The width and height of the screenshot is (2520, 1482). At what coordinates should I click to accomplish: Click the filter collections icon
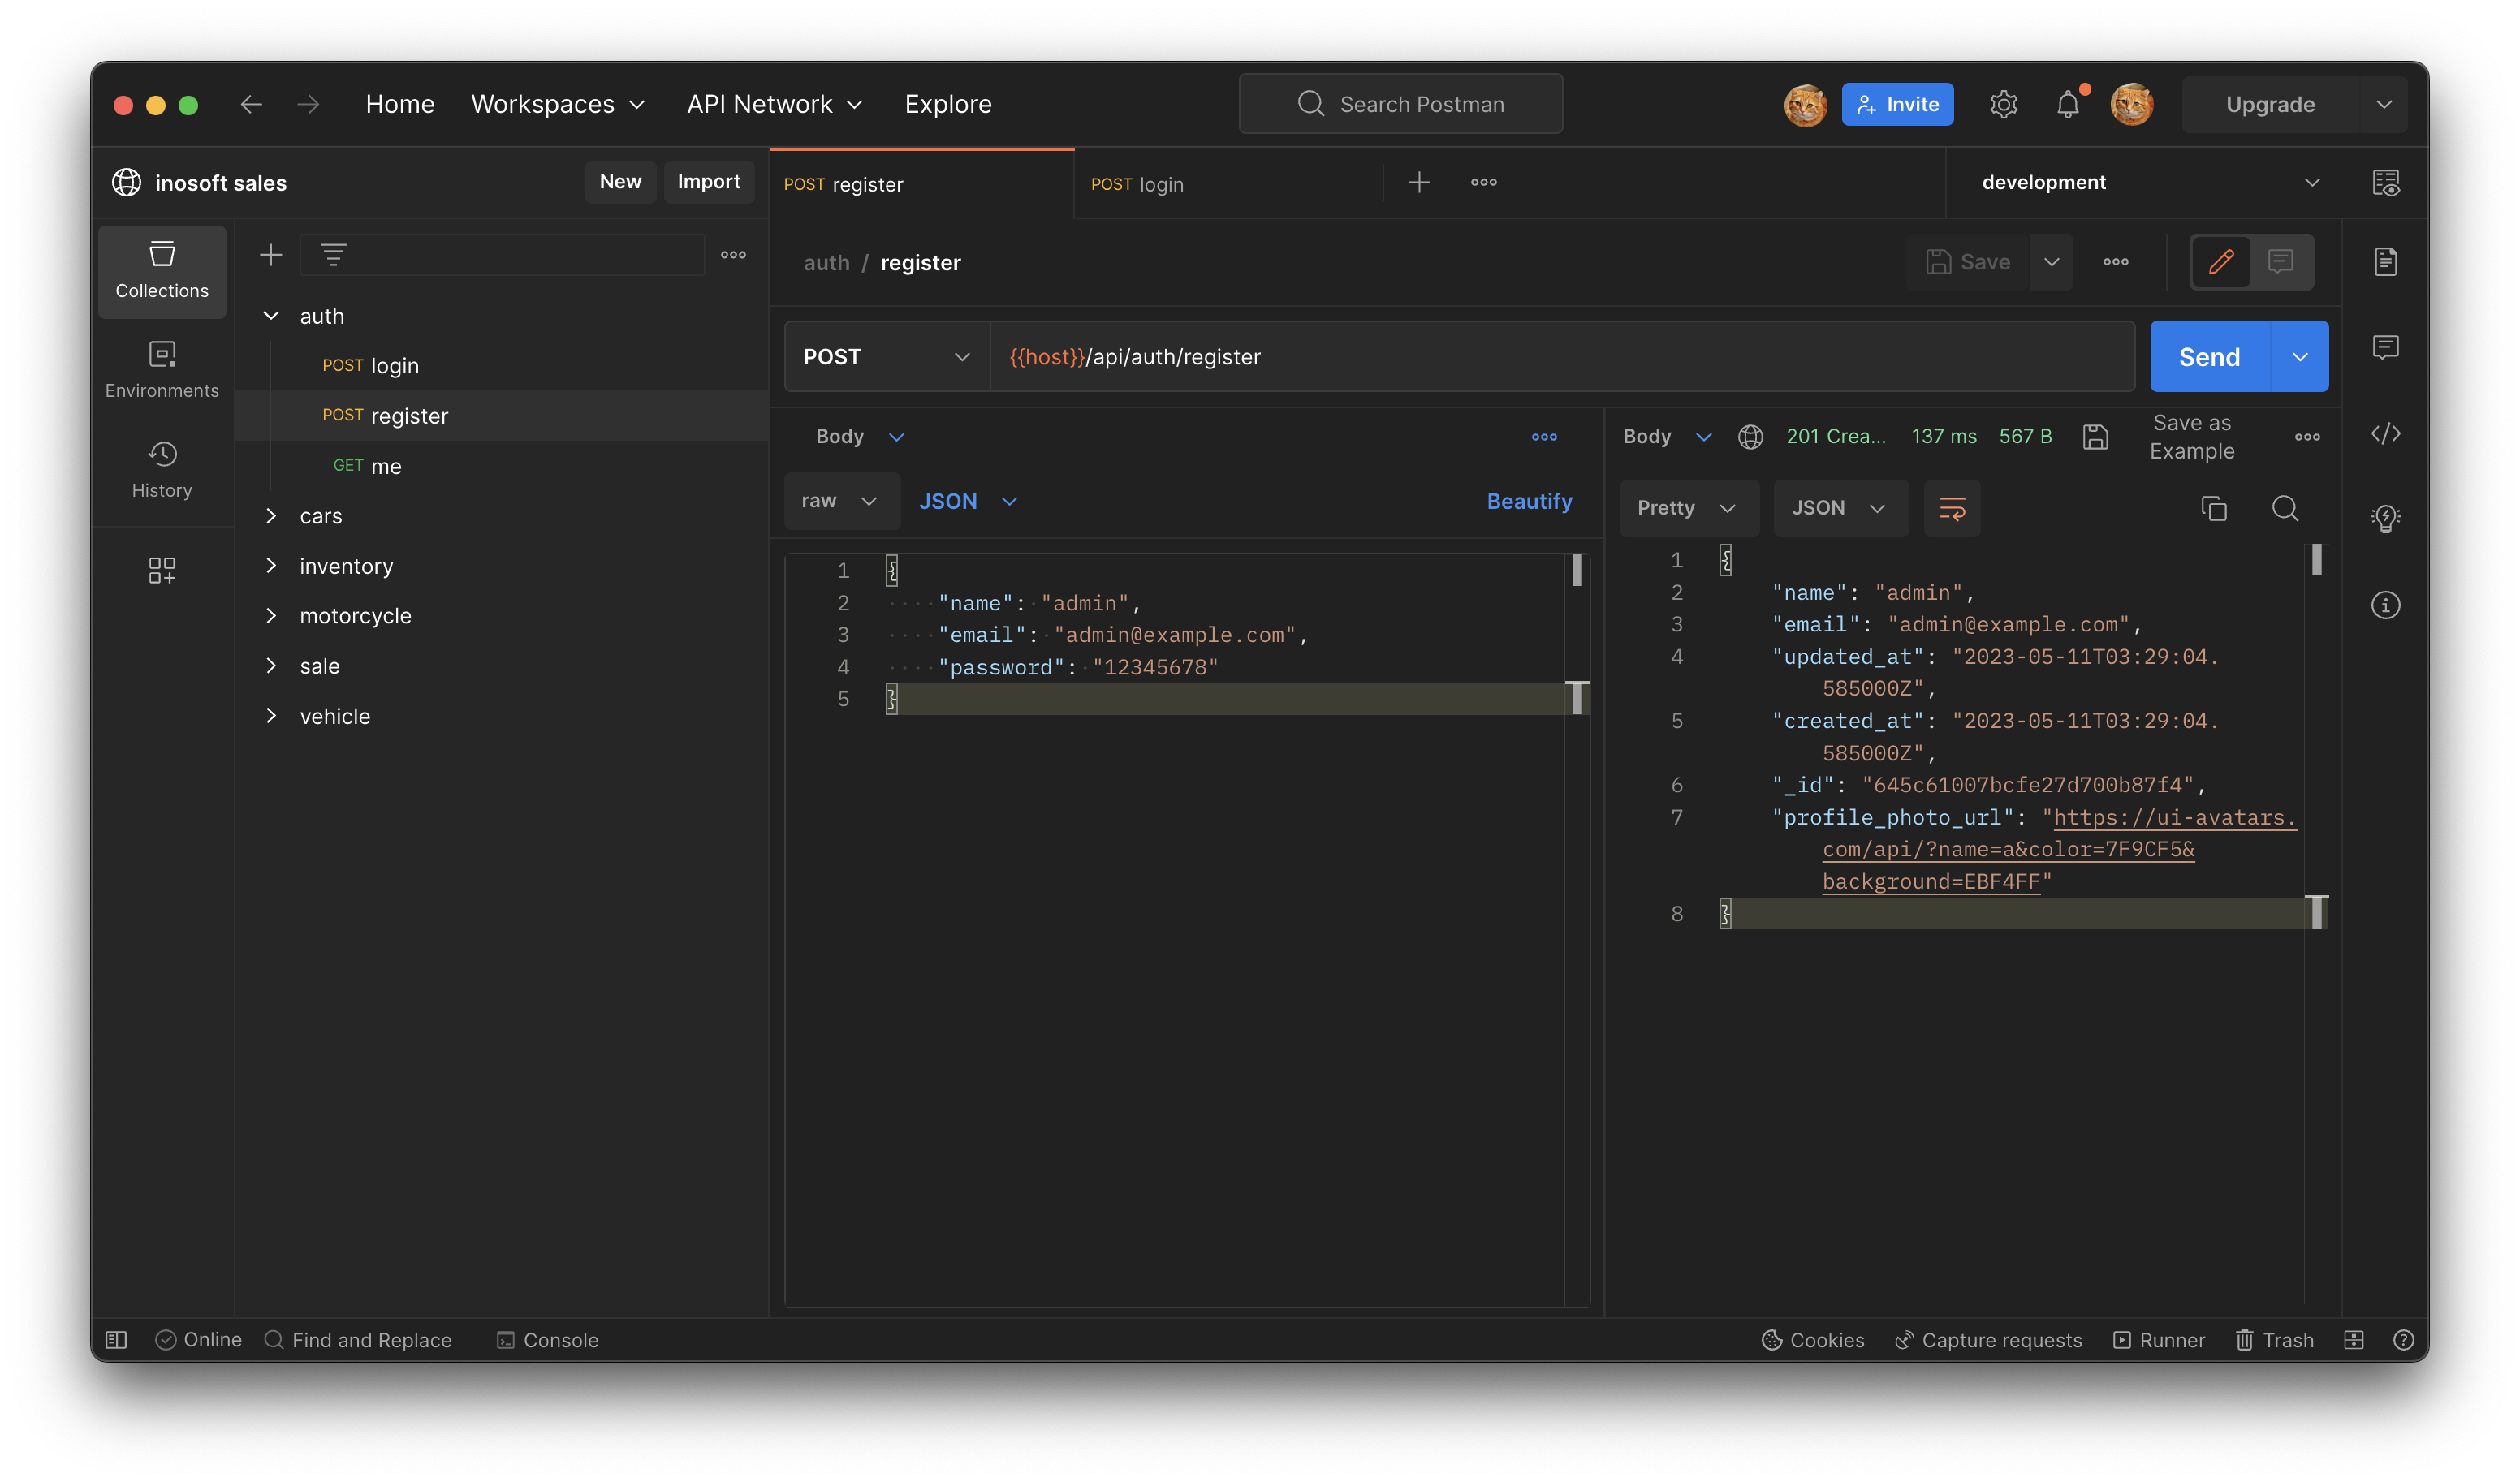[x=333, y=255]
